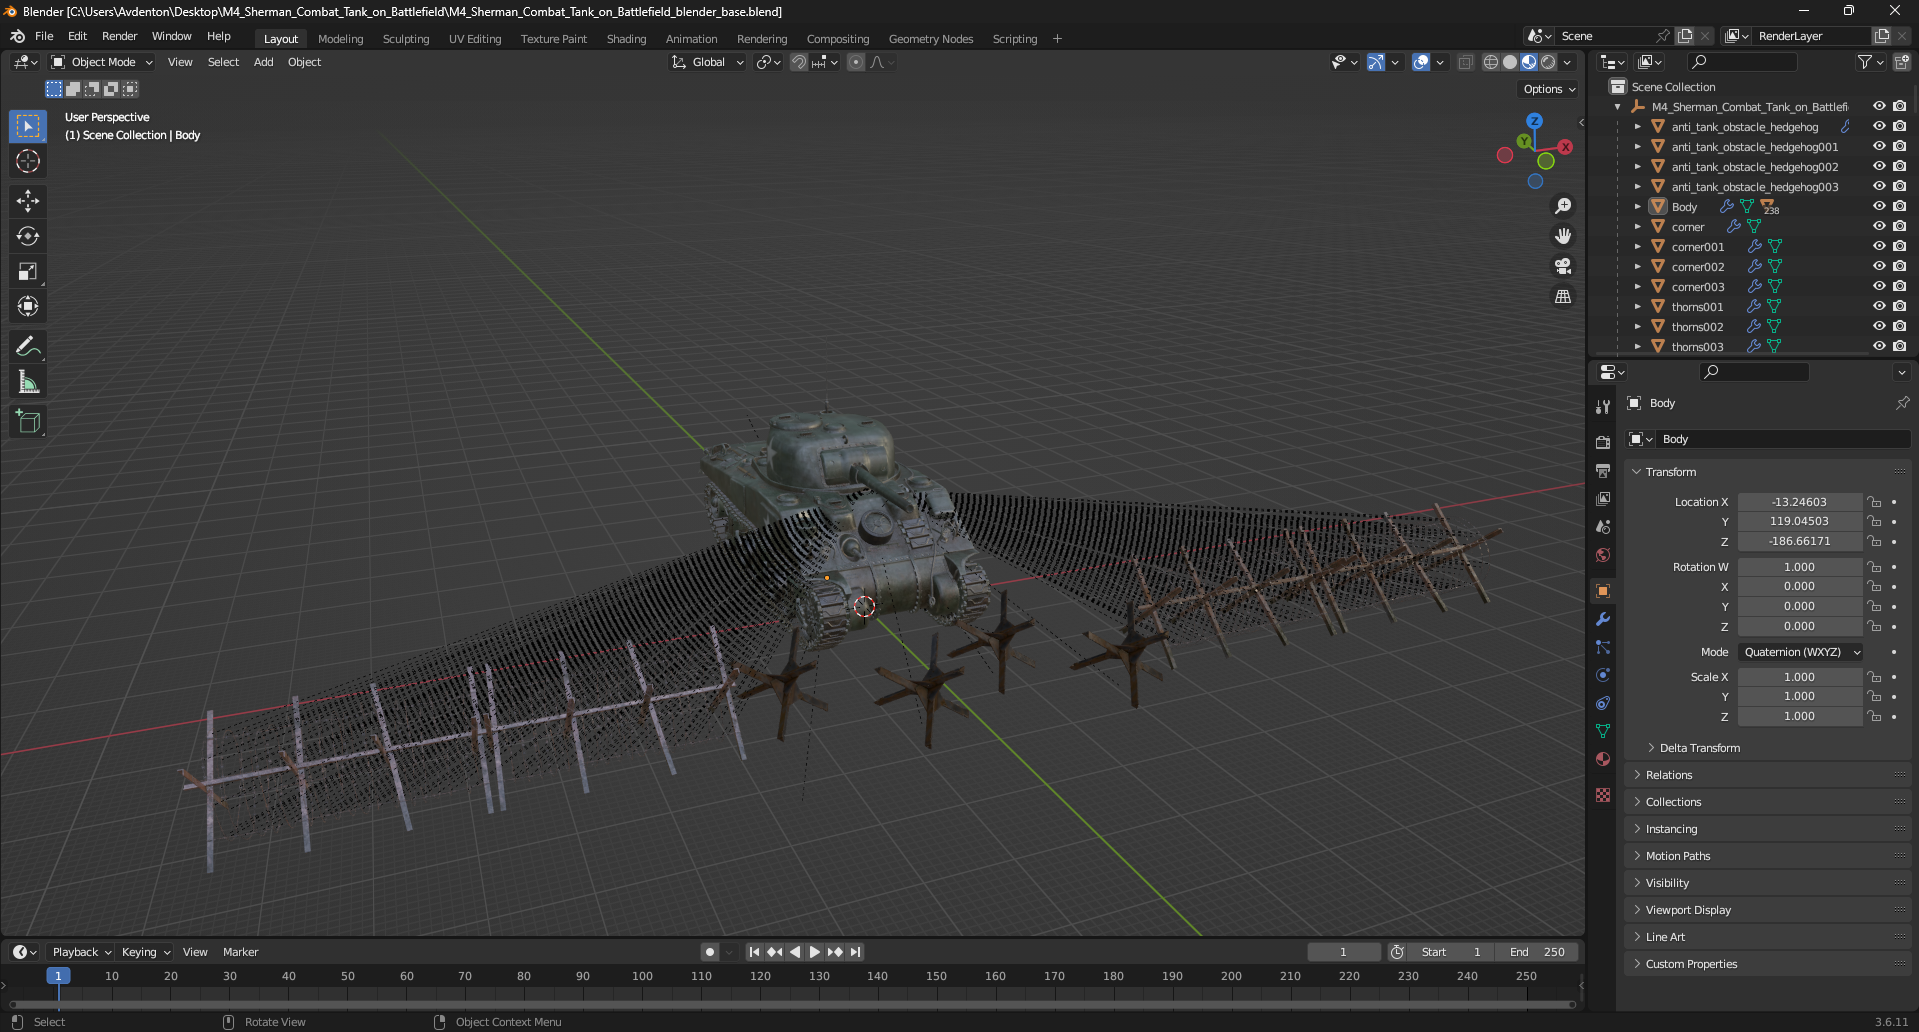Play the animation forward

pos(814,952)
